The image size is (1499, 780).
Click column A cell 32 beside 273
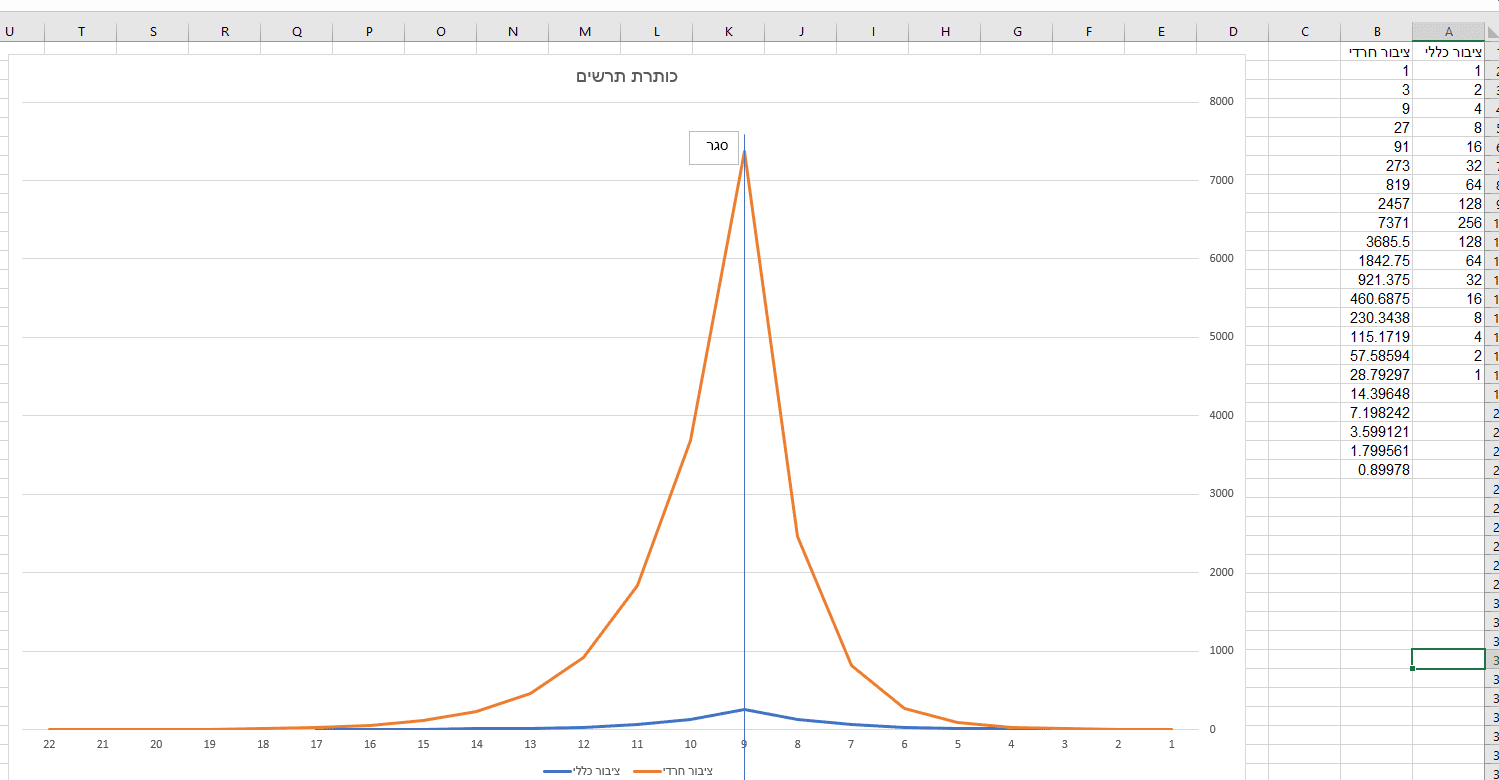1449,166
